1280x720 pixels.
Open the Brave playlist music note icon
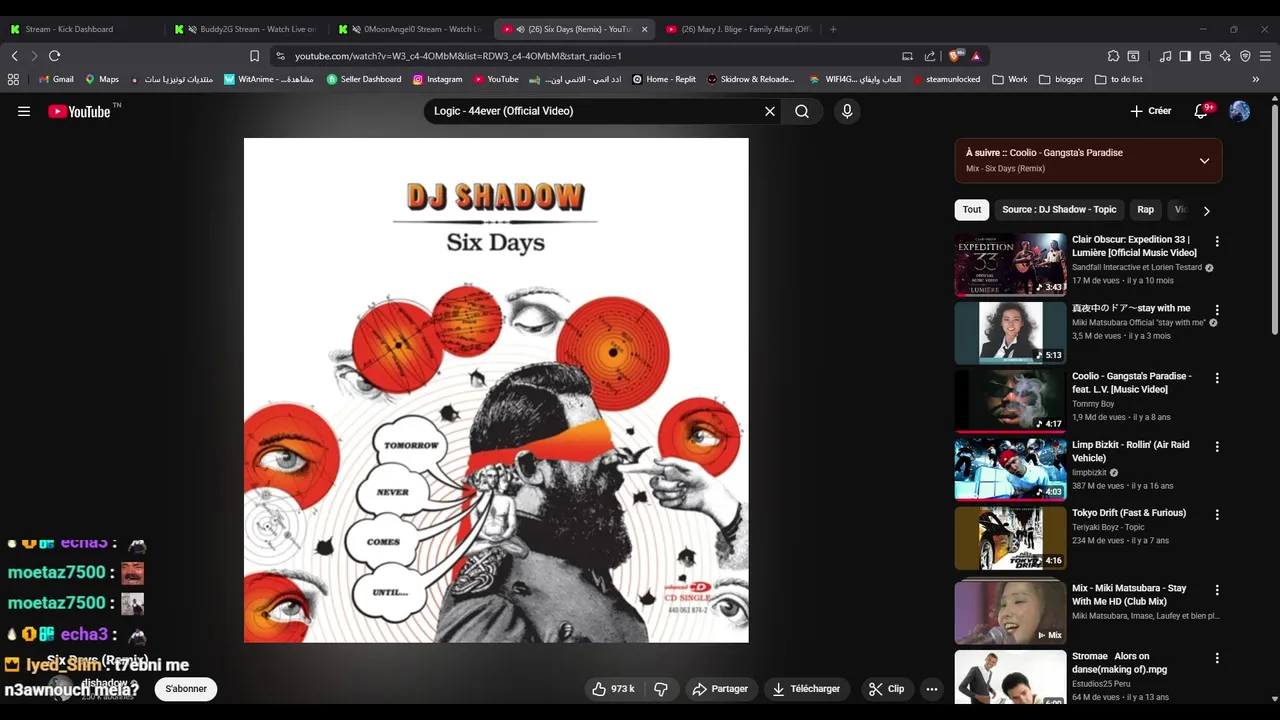coord(1165,56)
